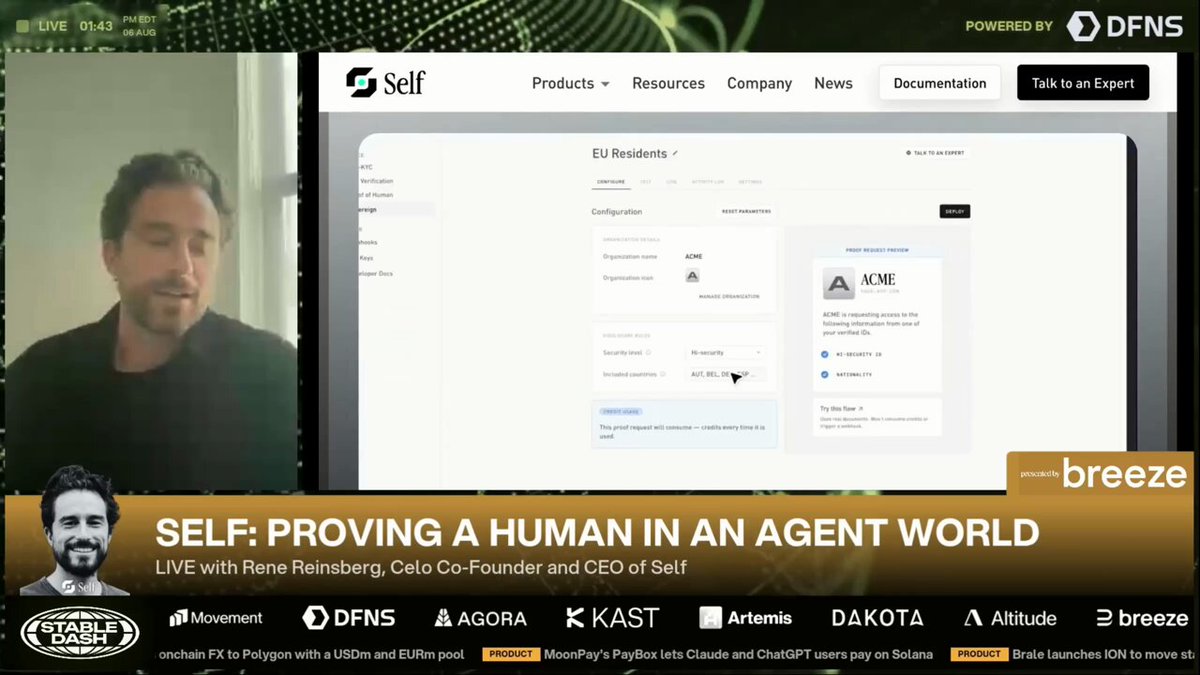Open the Resources menu item
The image size is (1200, 675).
[x=668, y=83]
